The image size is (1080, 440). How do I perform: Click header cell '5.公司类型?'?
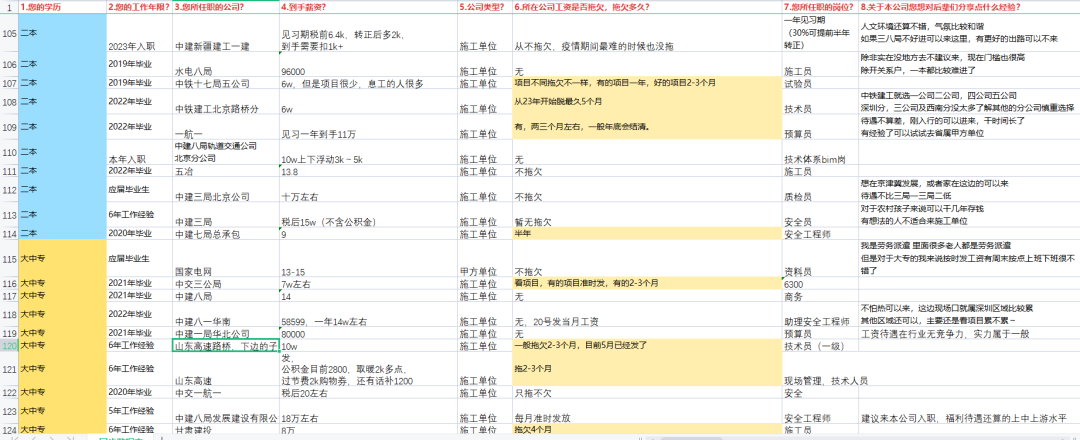tap(484, 7)
